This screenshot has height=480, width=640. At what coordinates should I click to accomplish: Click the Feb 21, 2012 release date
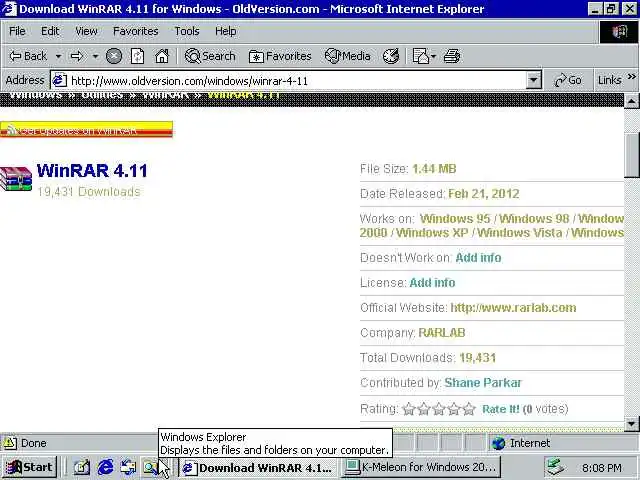484,193
